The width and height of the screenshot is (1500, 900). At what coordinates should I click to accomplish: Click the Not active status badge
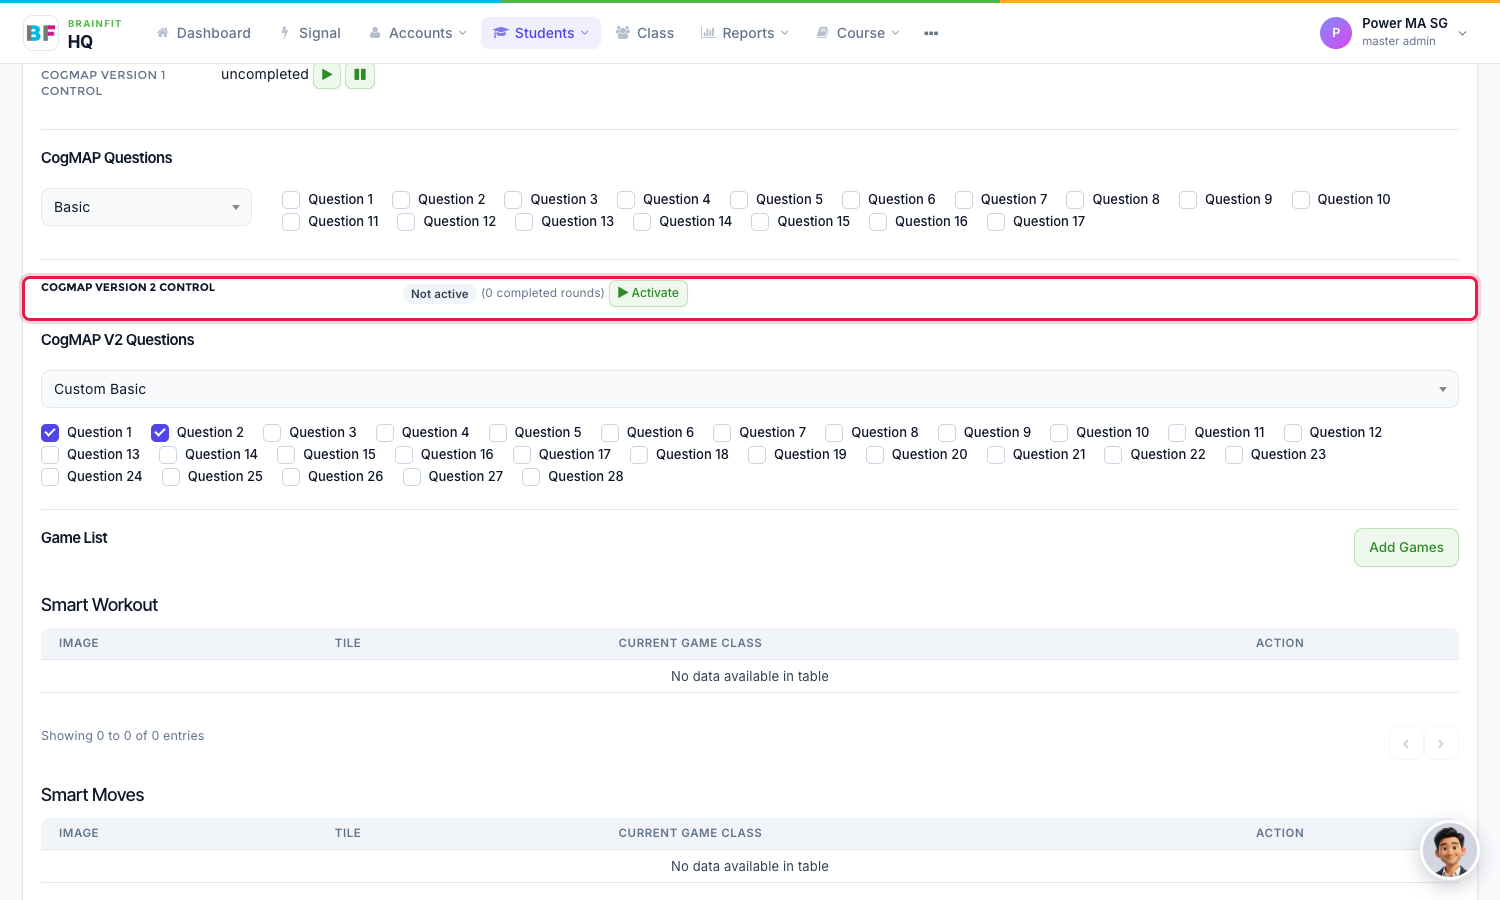pos(439,294)
